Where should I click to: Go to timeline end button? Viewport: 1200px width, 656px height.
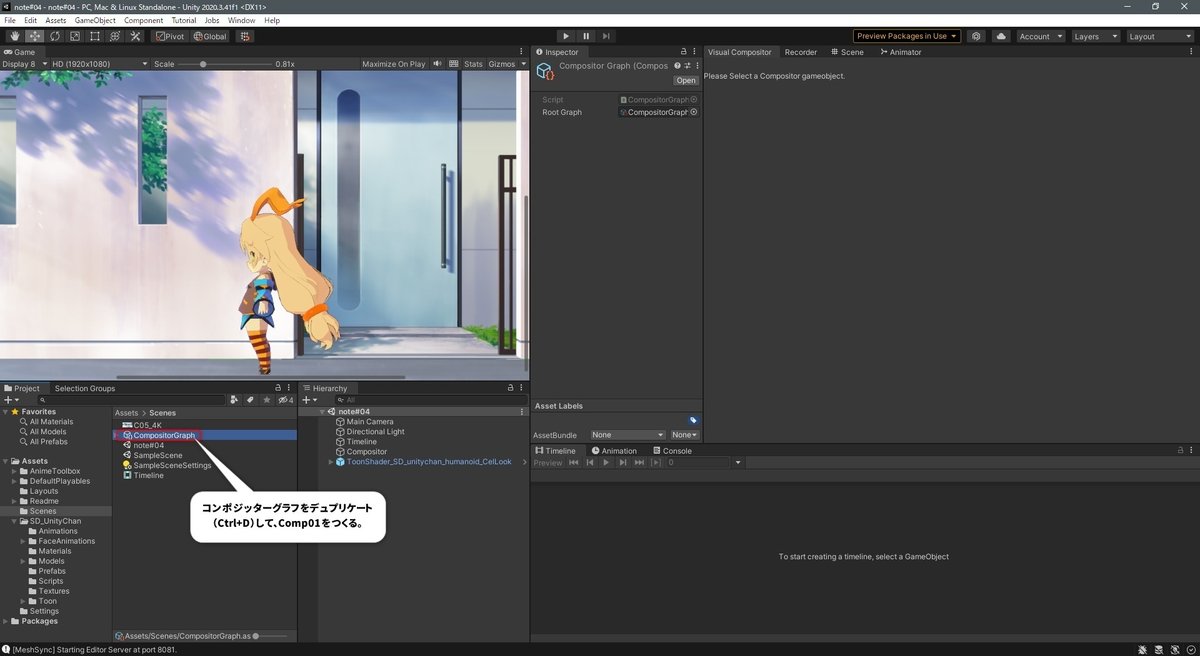coord(638,463)
